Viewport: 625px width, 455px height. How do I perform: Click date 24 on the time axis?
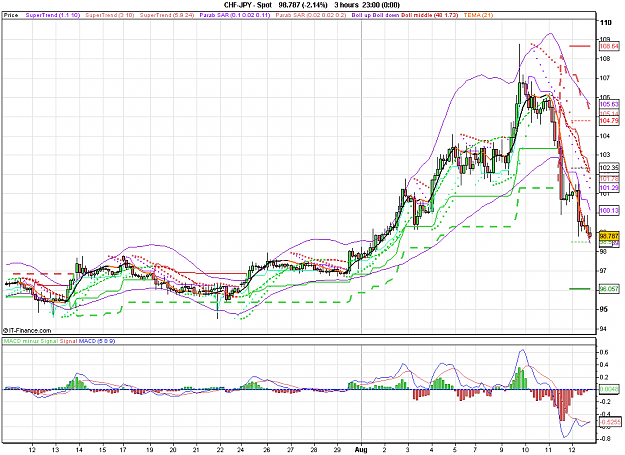click(x=241, y=450)
